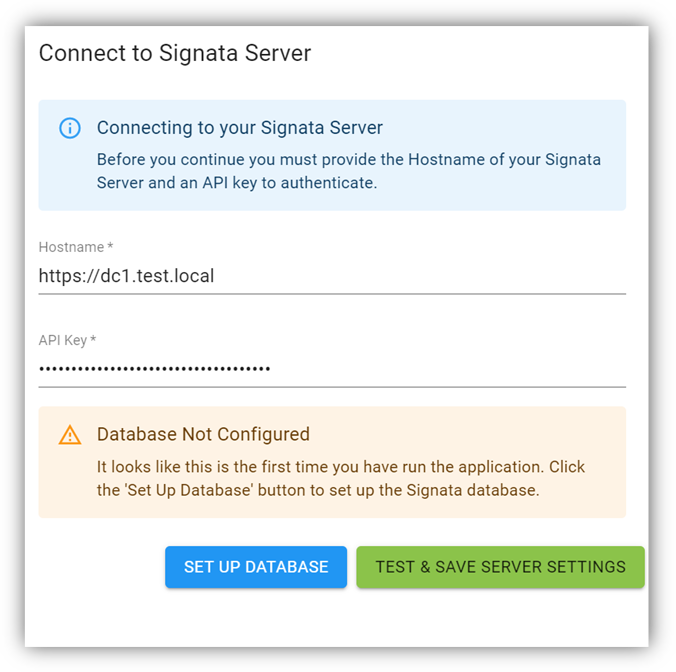Image resolution: width=676 pixels, height=672 pixels.
Task: Click the https://dc1.test.local text
Action: [x=126, y=276]
